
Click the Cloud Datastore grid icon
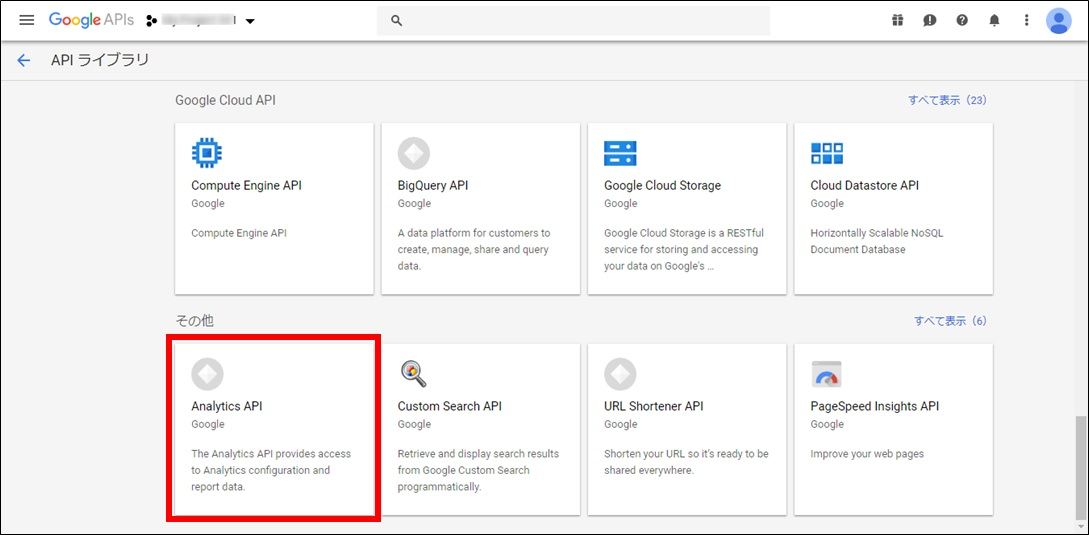click(x=826, y=153)
